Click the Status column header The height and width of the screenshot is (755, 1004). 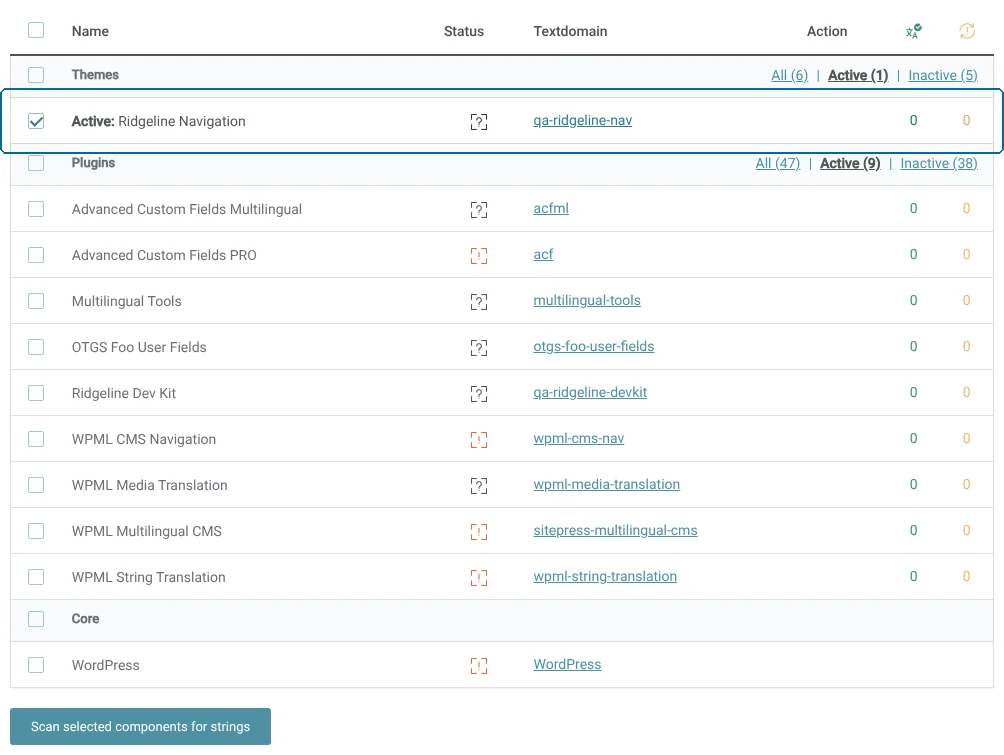pyautogui.click(x=464, y=31)
